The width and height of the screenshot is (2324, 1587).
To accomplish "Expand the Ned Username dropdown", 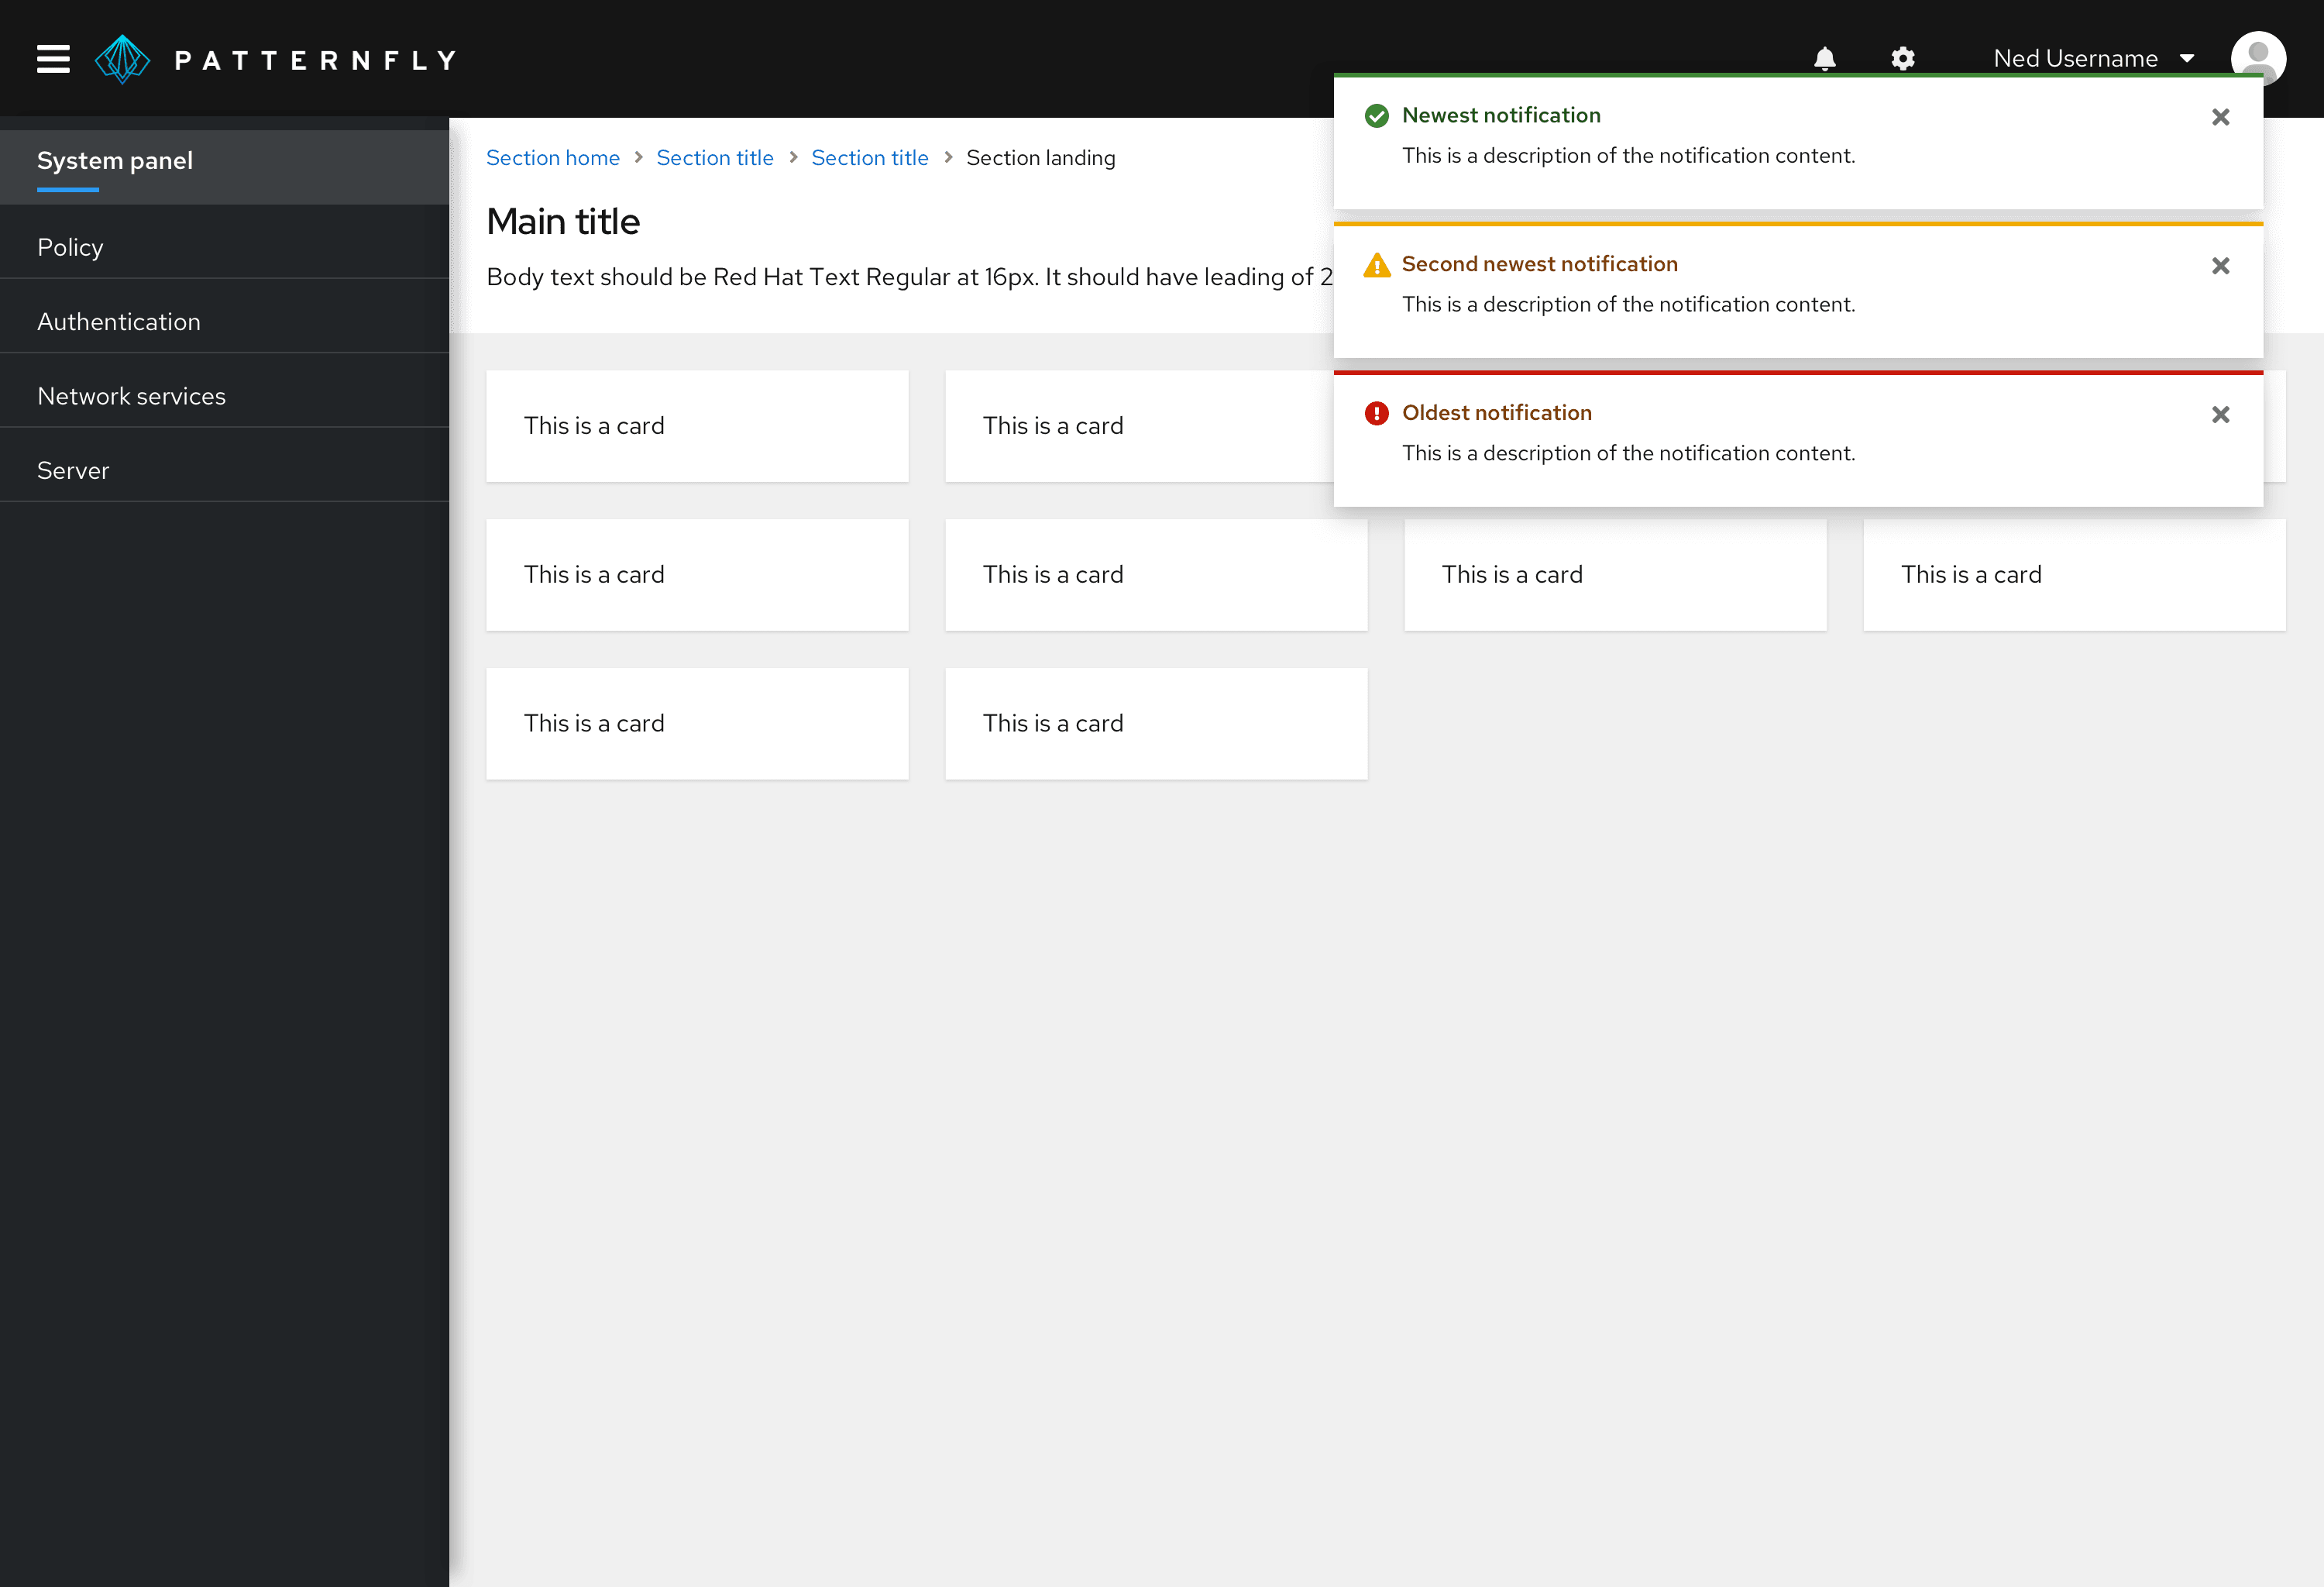I will (x=2091, y=57).
